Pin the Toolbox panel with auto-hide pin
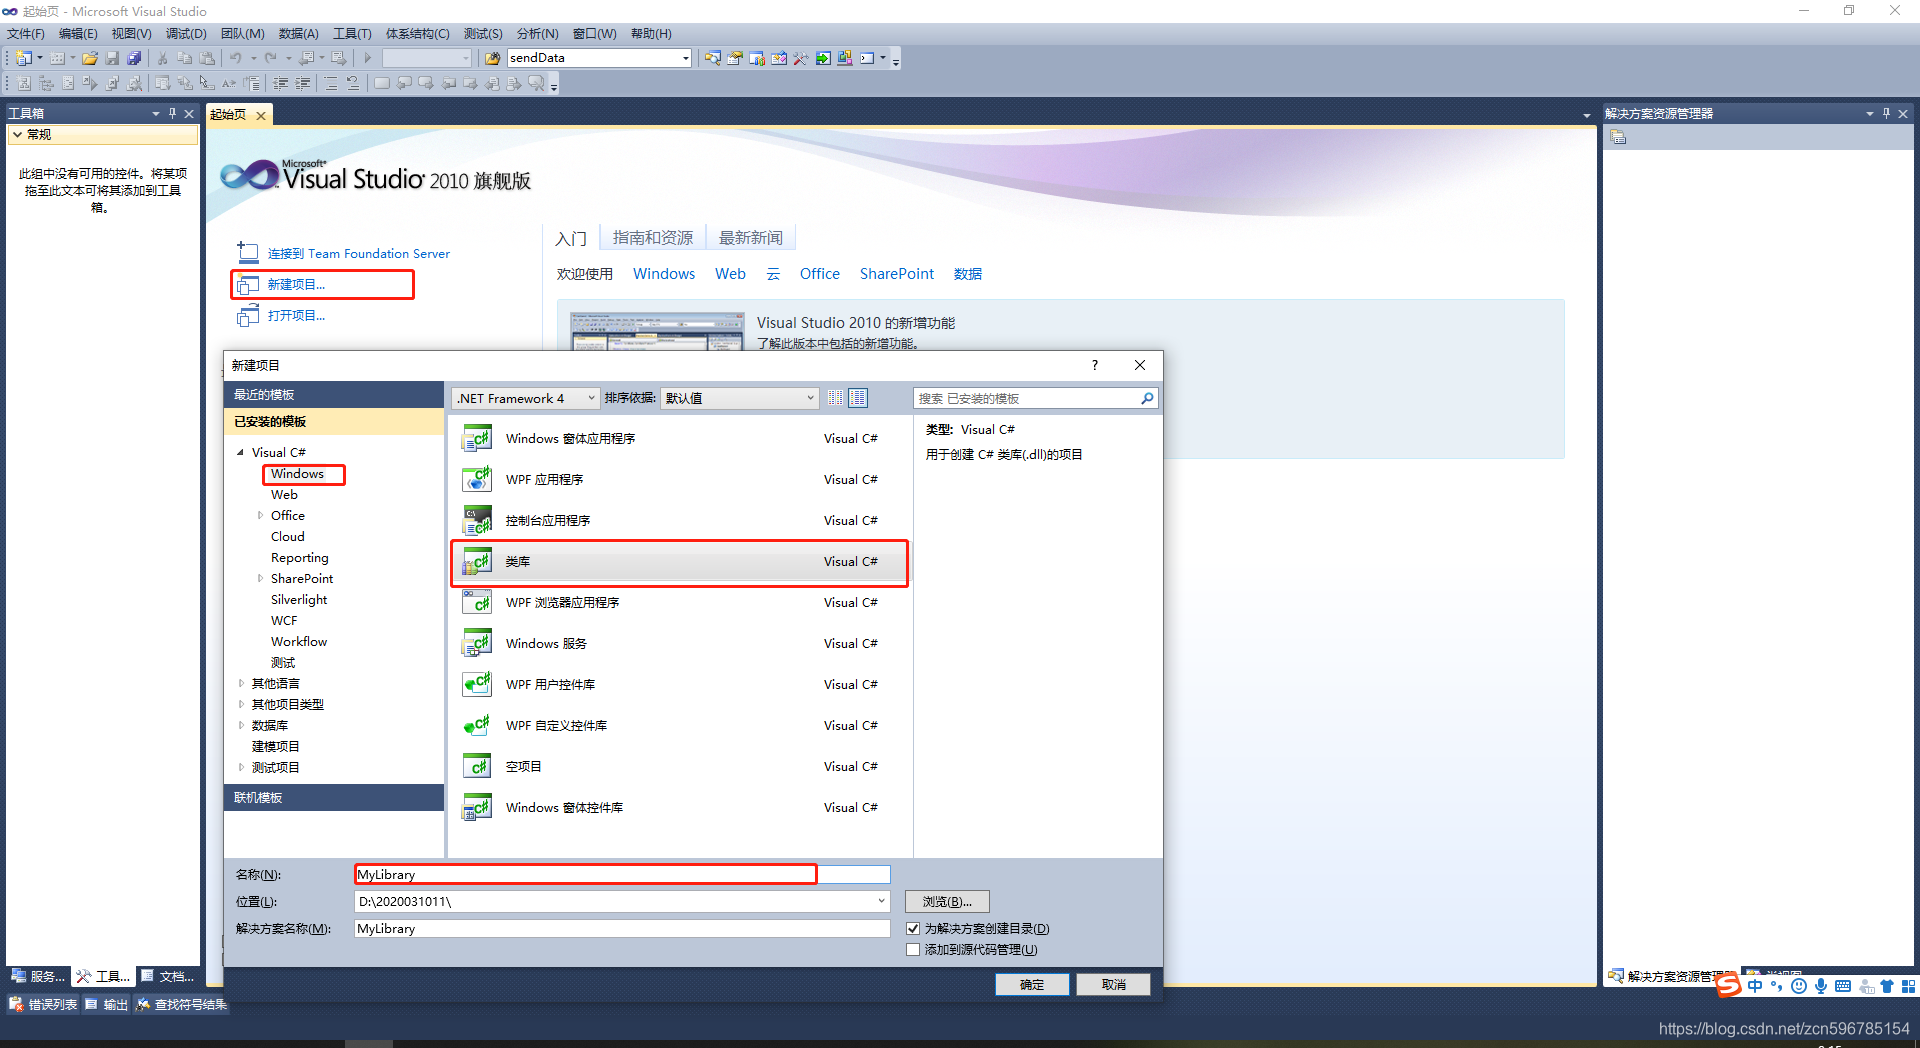The height and width of the screenshot is (1048, 1920). coord(172,113)
